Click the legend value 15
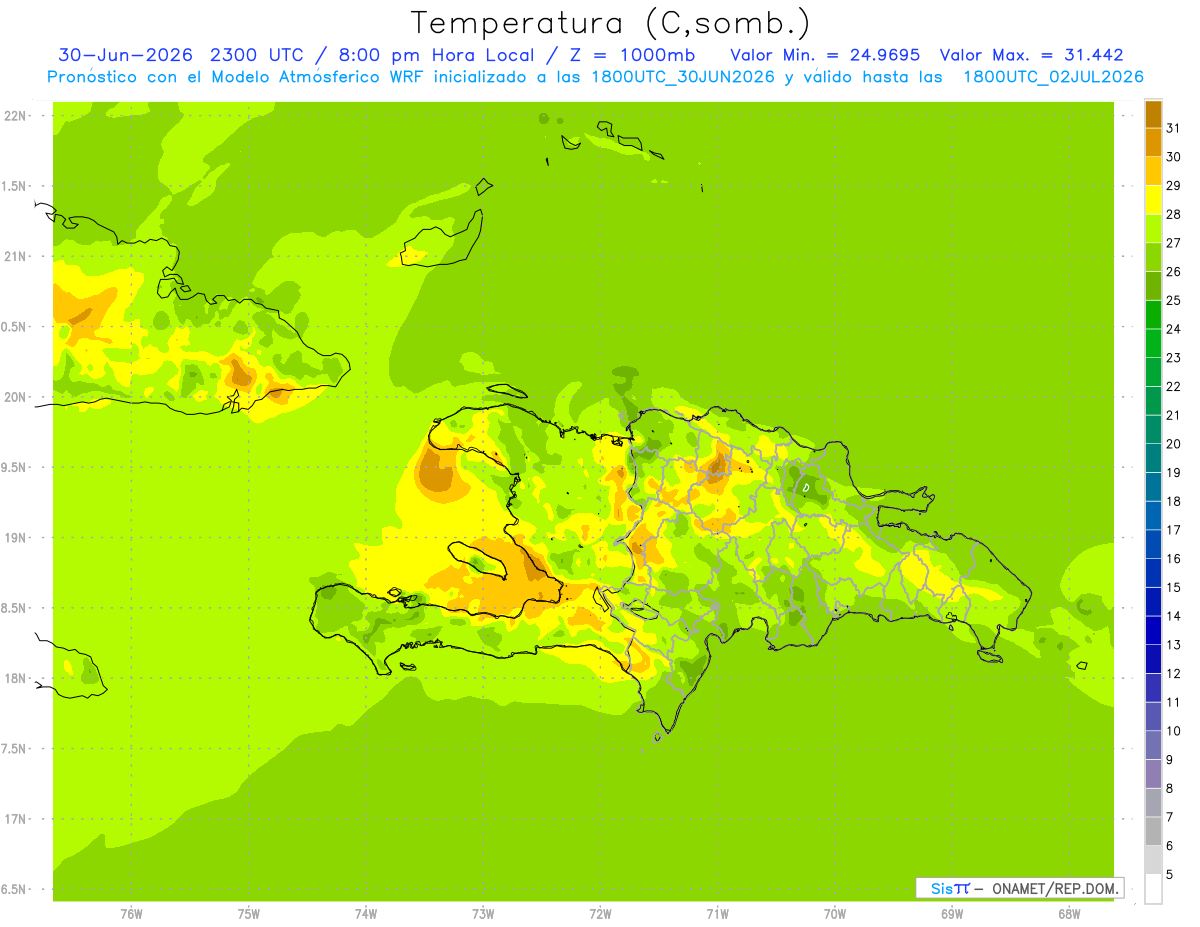 [x=1173, y=587]
